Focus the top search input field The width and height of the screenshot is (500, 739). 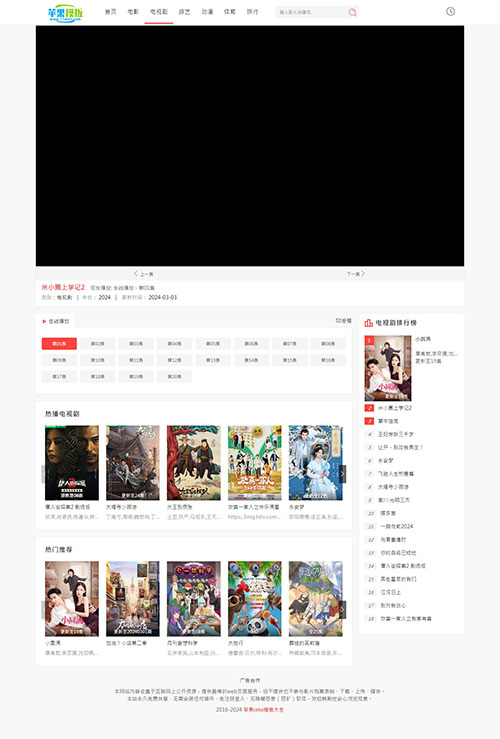(311, 12)
